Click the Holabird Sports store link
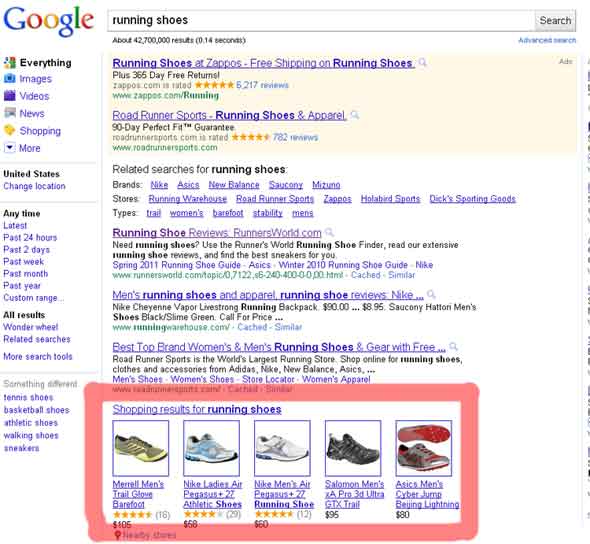590x544 pixels. tap(390, 199)
